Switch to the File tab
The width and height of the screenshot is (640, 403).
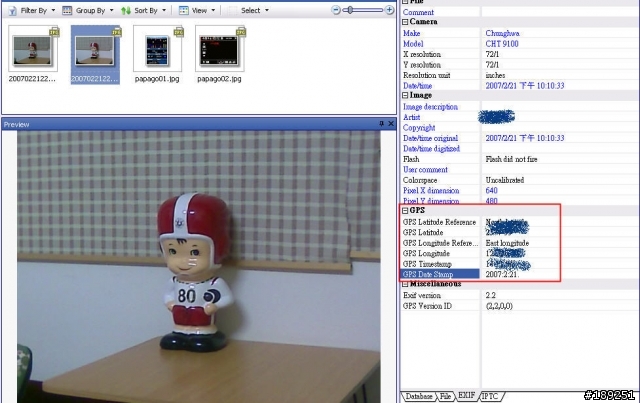click(445, 396)
